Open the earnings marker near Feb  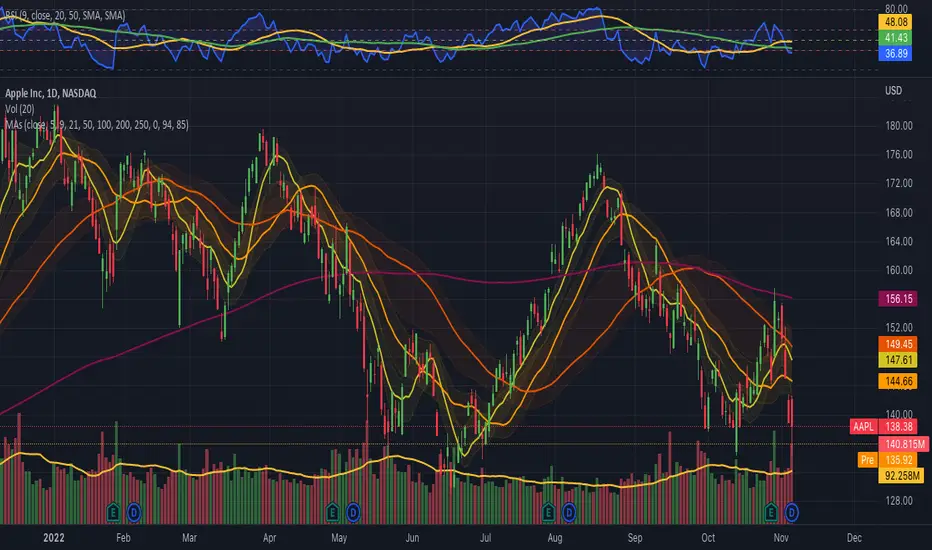tap(114, 512)
